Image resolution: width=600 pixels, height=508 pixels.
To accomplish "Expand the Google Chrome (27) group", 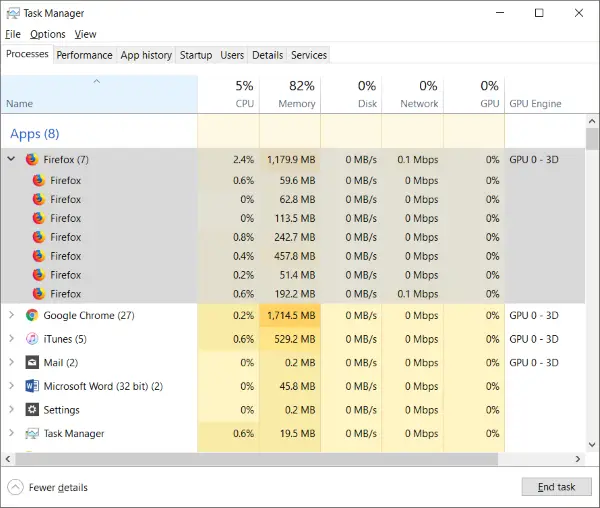I will click(x=11, y=315).
